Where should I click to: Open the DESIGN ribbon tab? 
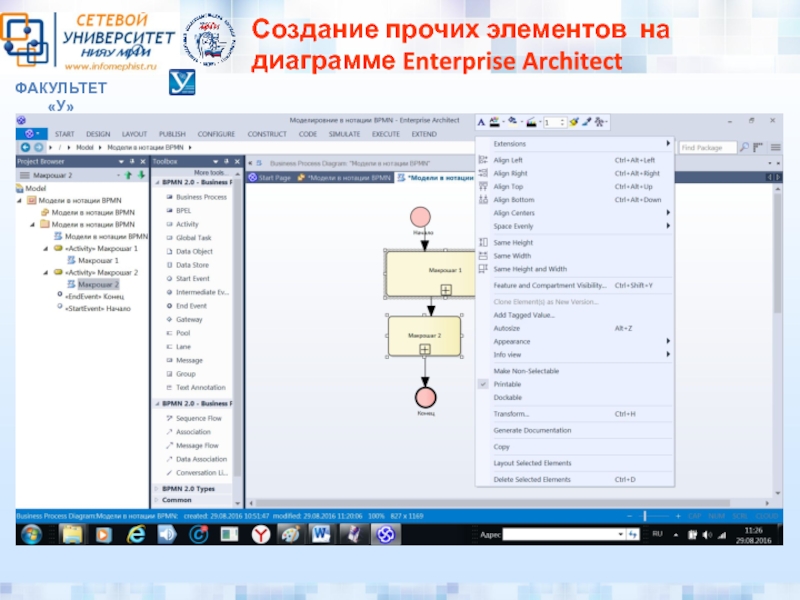[98, 133]
